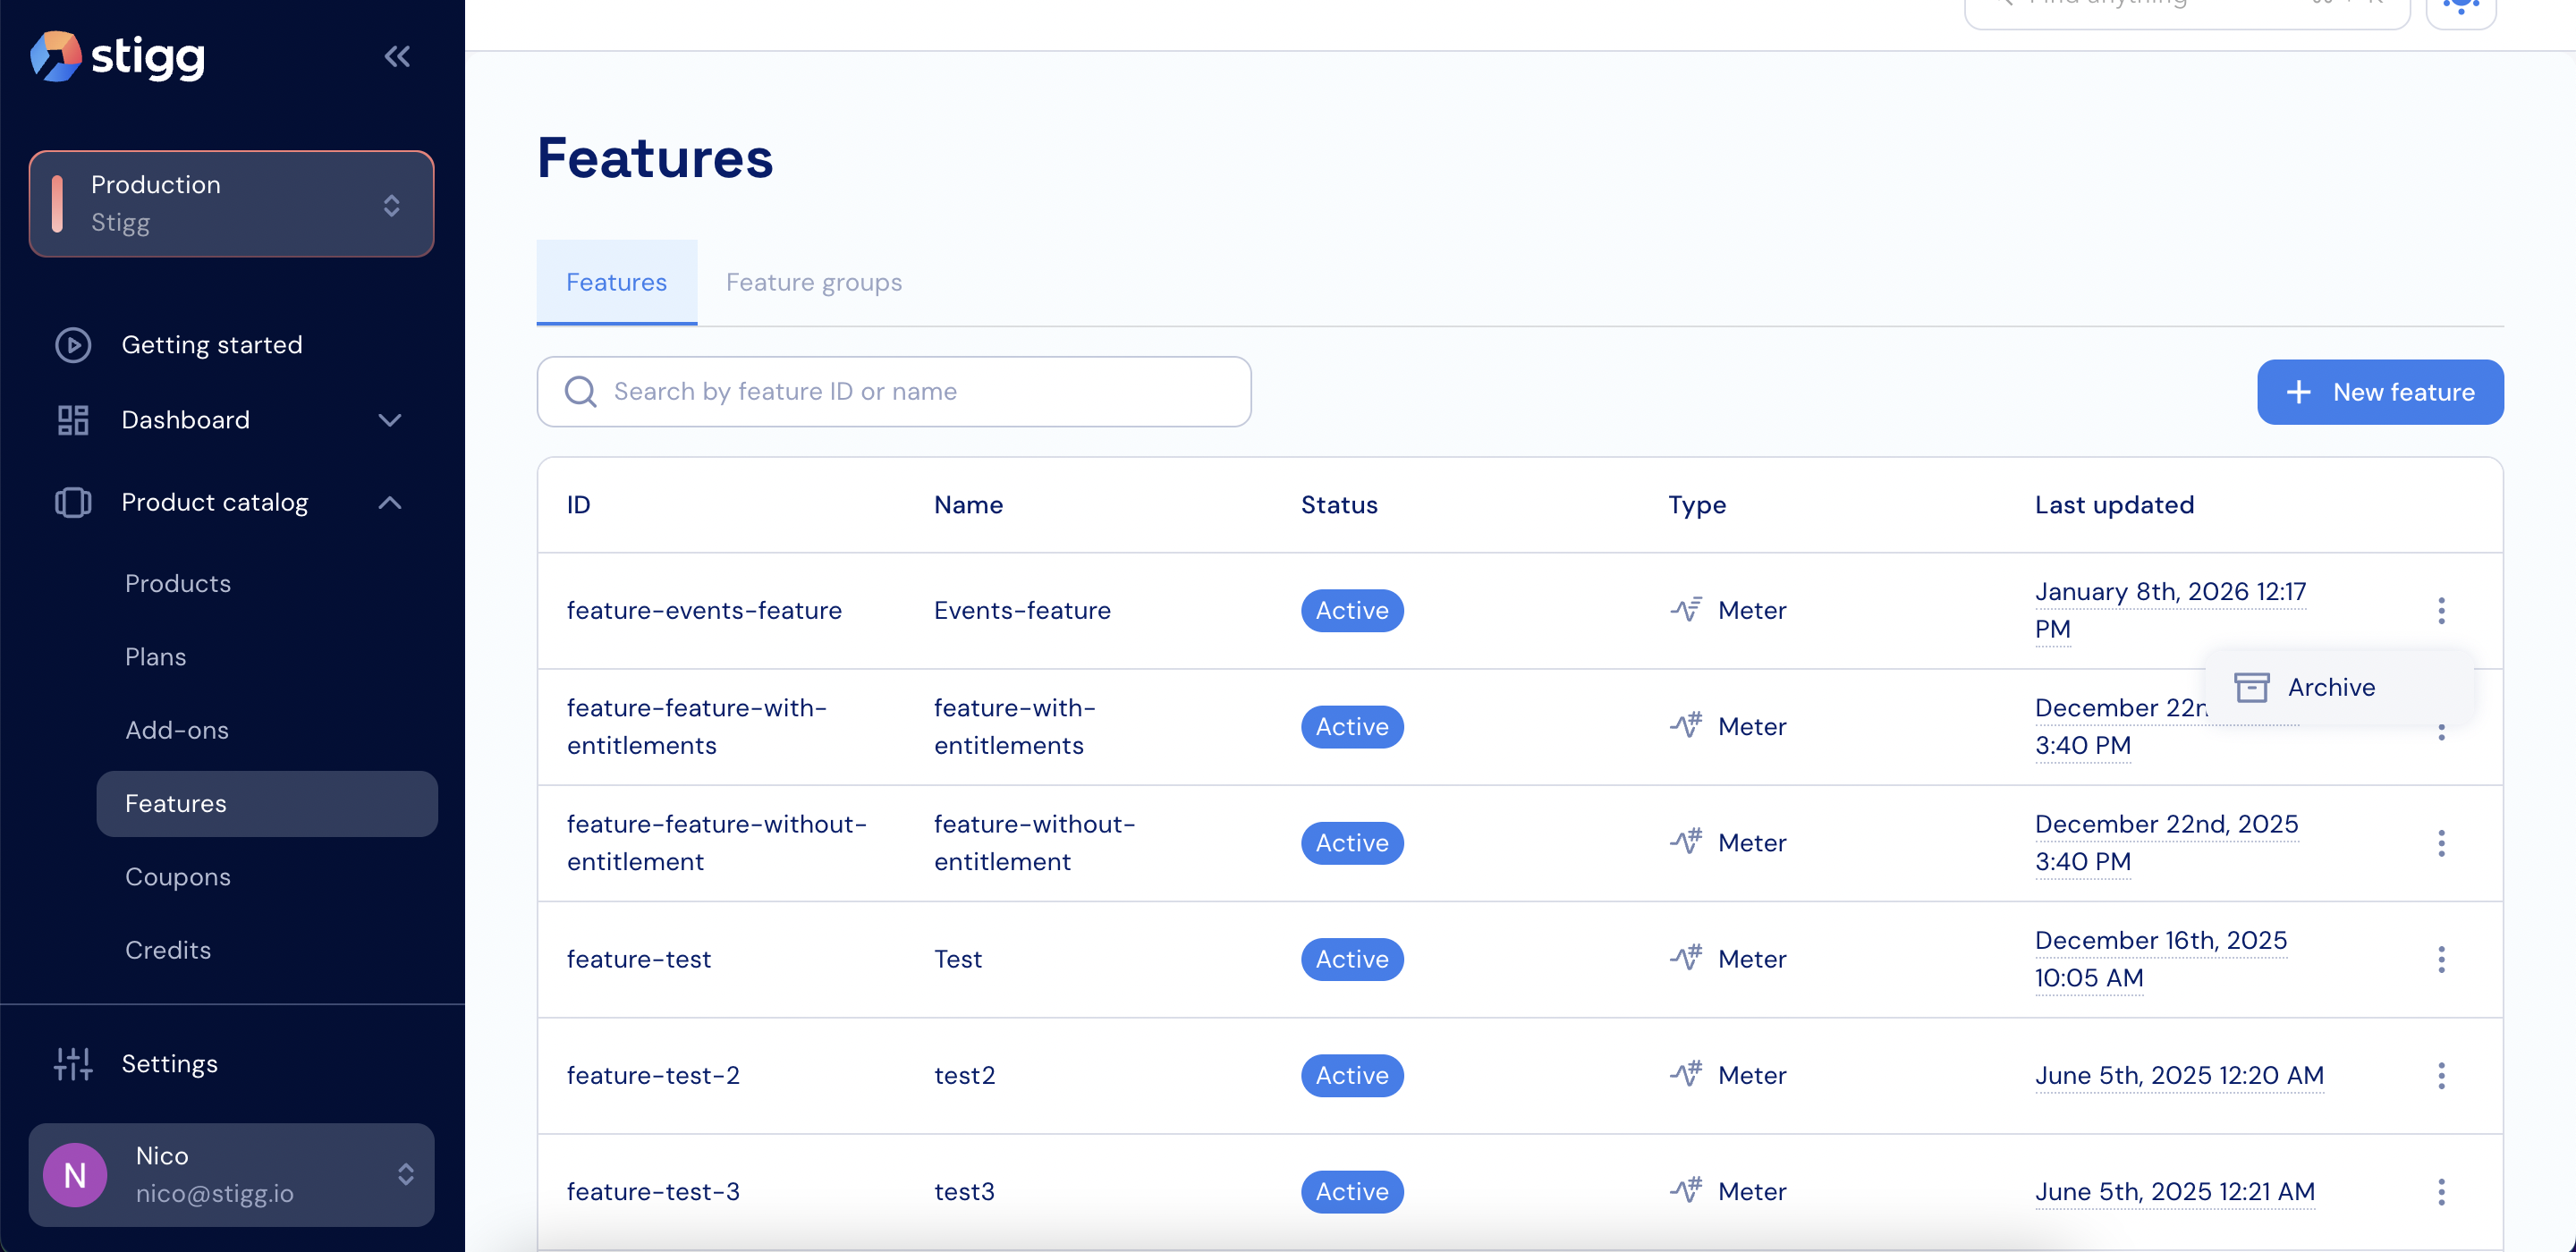Open Coupons in Product catalog
This screenshot has width=2576, height=1252.
click(177, 877)
